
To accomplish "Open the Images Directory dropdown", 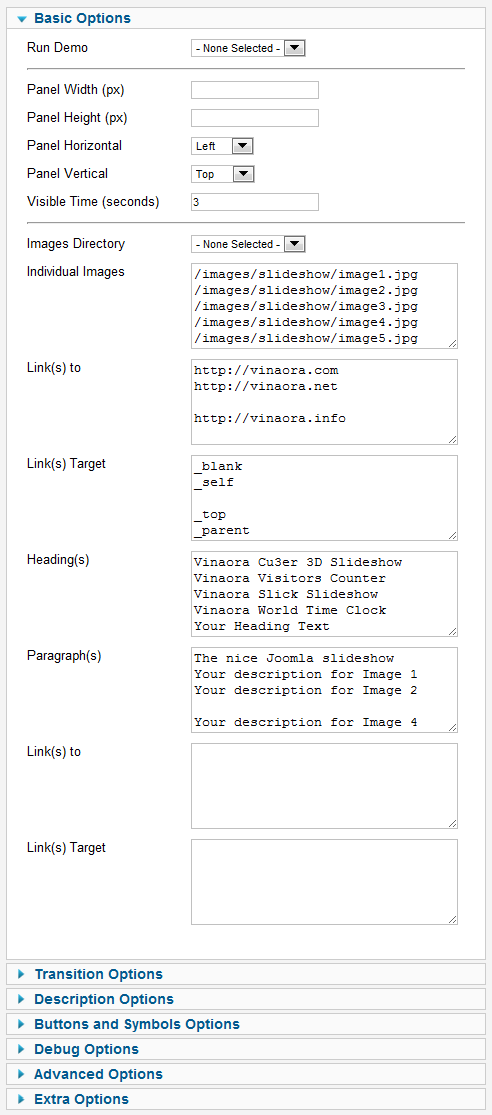I will pos(248,245).
